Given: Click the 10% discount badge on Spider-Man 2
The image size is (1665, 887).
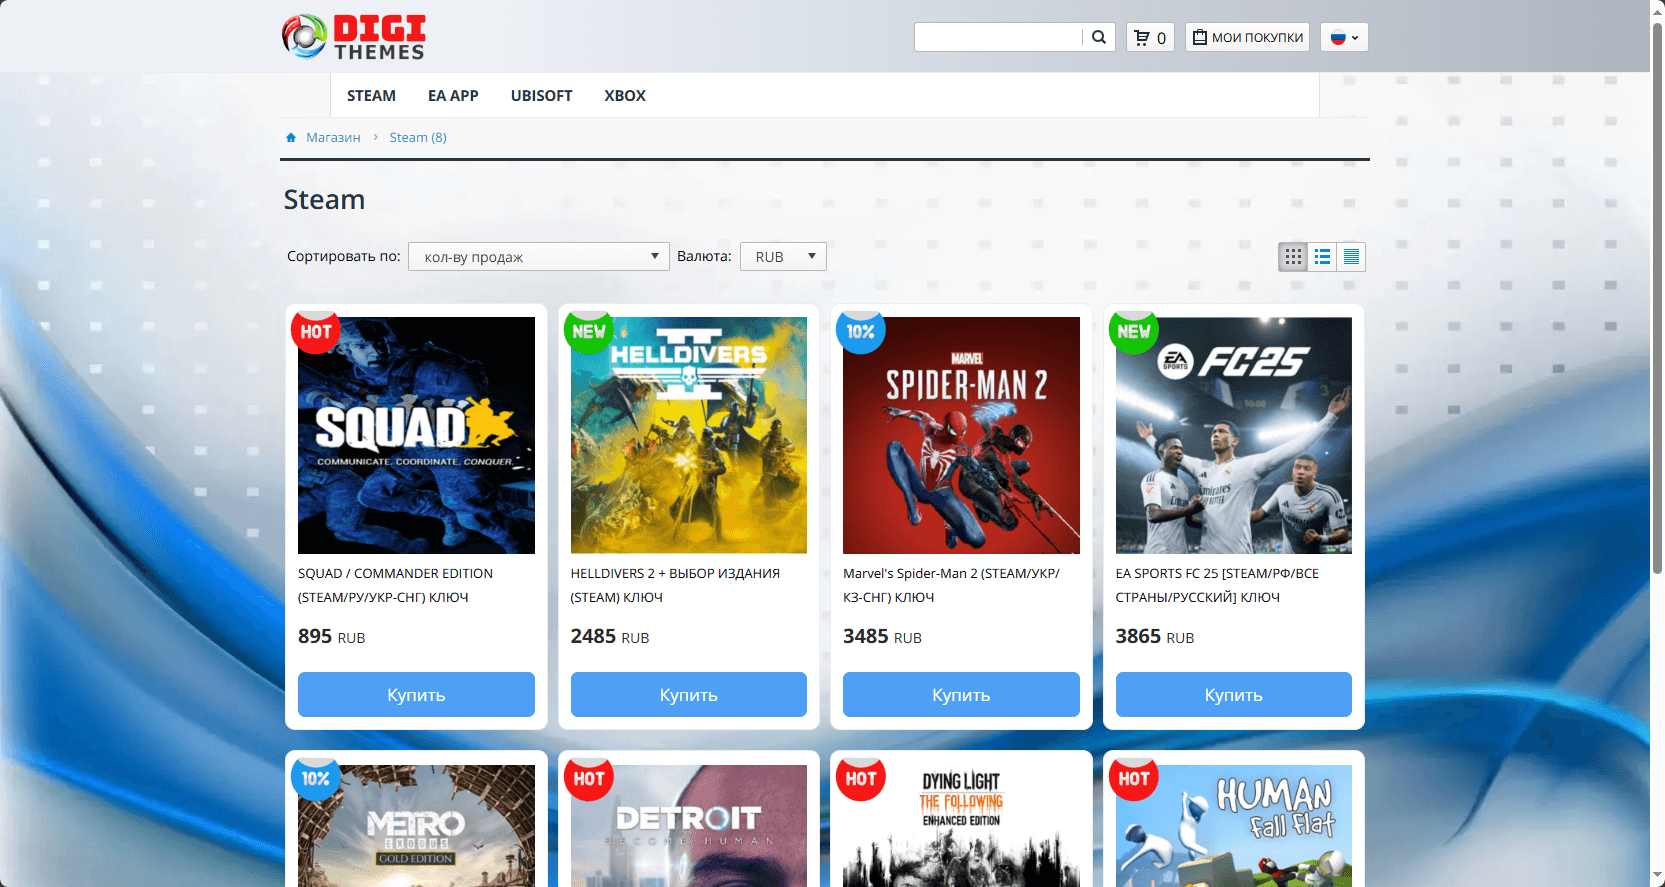Looking at the screenshot, I should (861, 331).
